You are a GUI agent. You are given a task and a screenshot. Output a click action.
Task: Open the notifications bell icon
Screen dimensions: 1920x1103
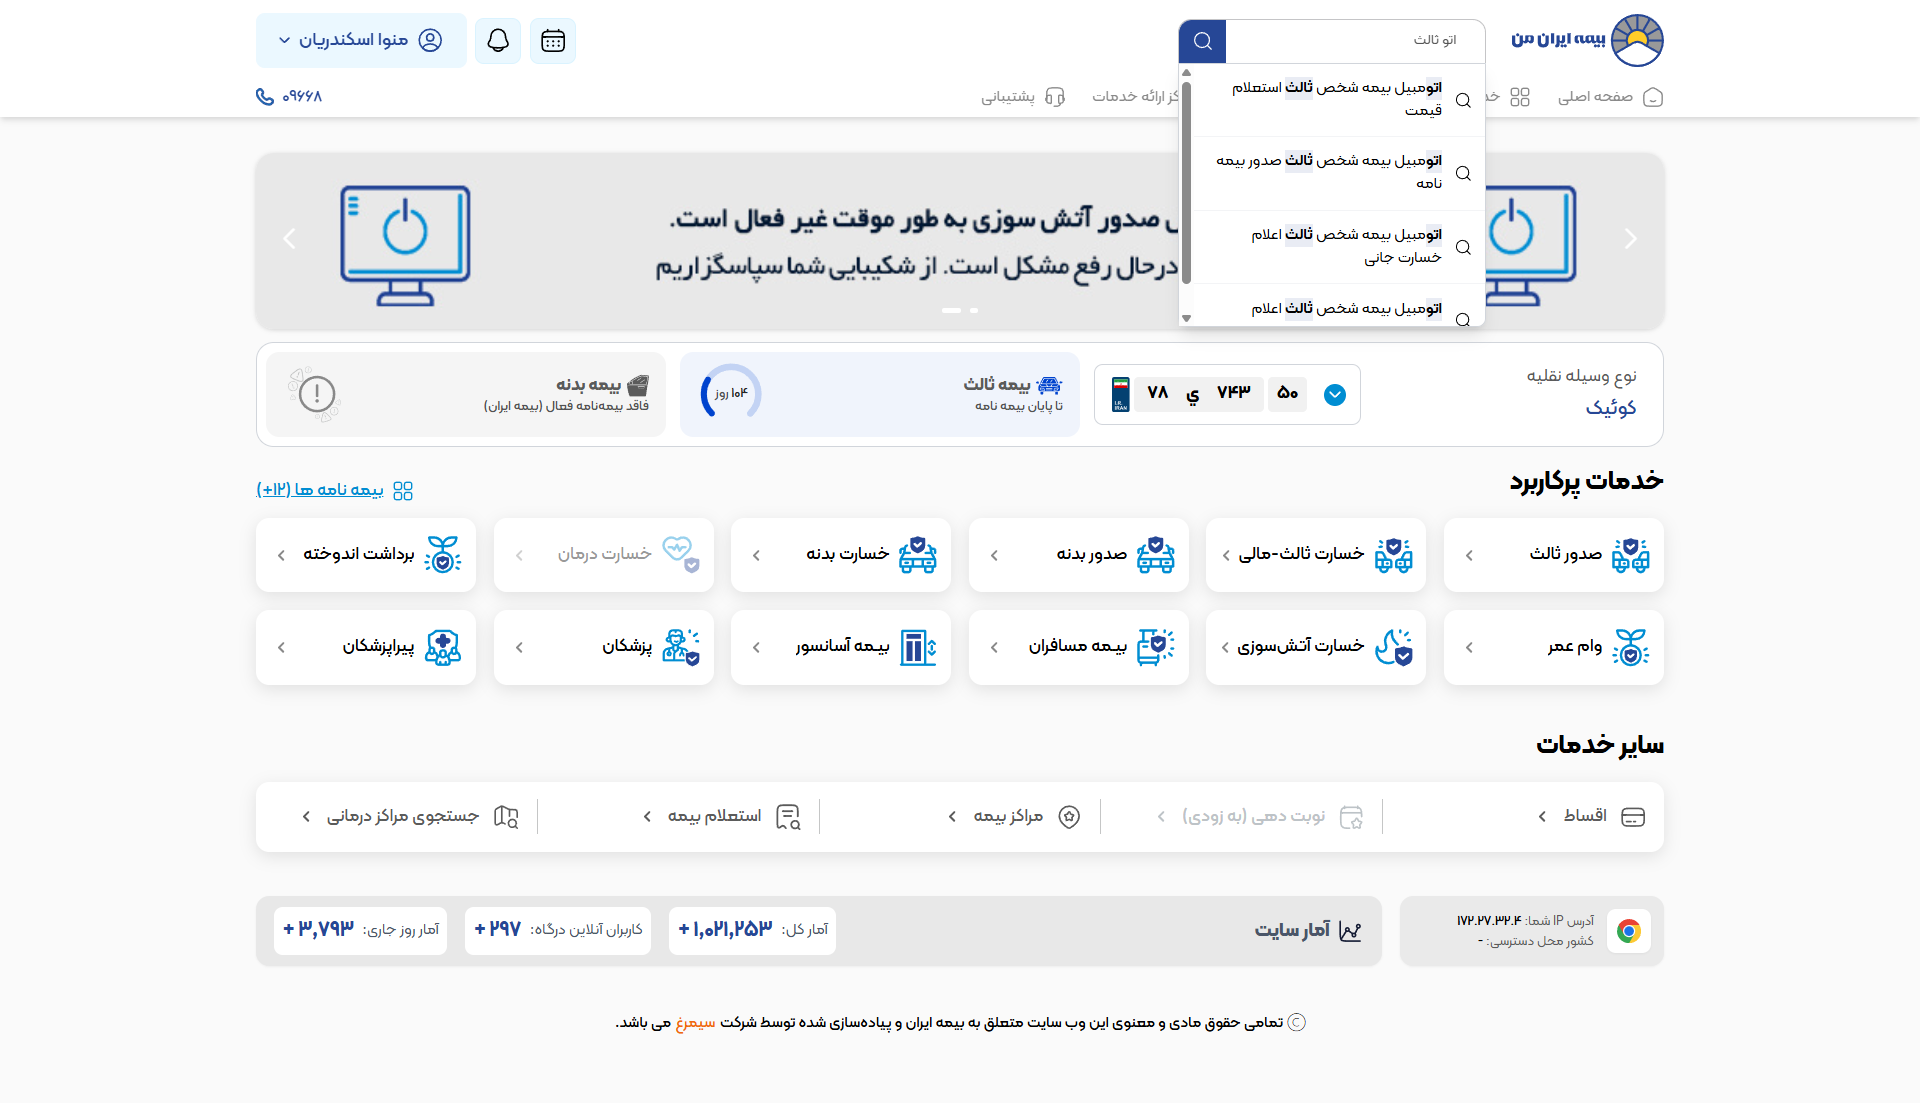[497, 40]
